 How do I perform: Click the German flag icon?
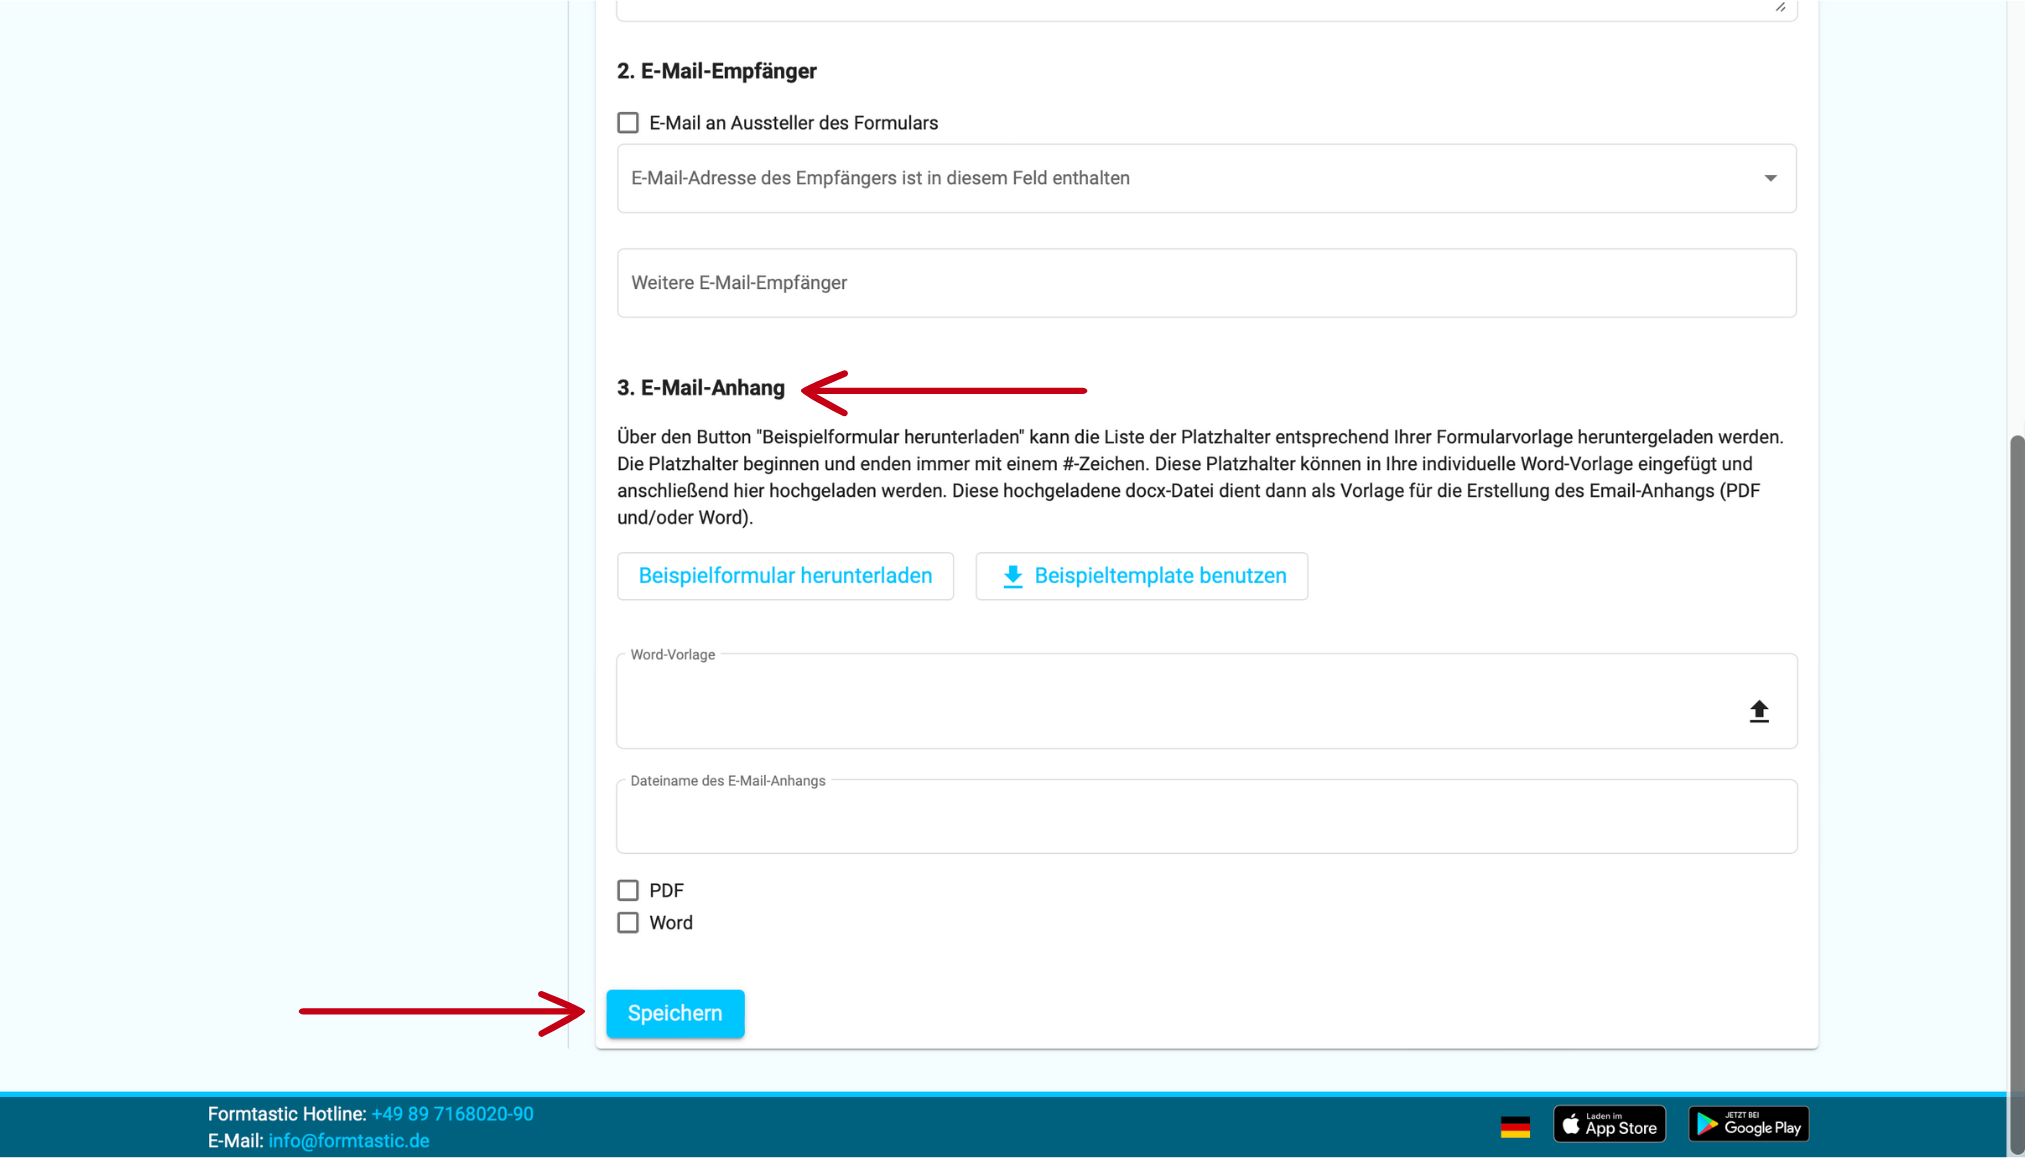tap(1515, 1127)
